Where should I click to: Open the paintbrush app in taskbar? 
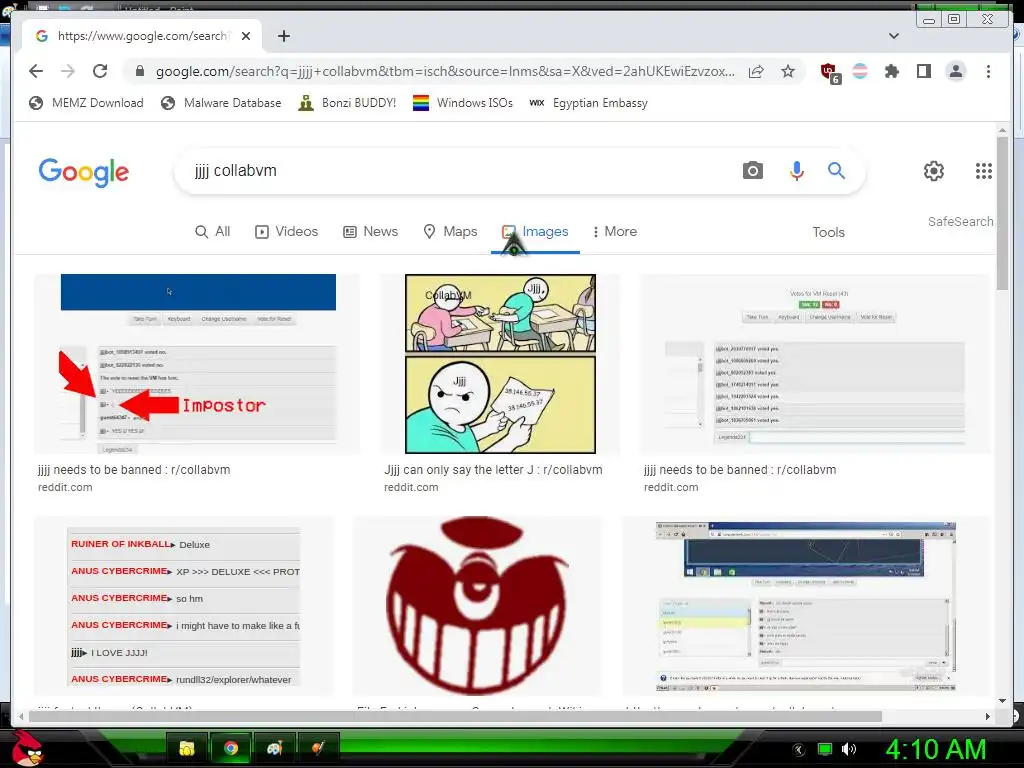tap(318, 748)
